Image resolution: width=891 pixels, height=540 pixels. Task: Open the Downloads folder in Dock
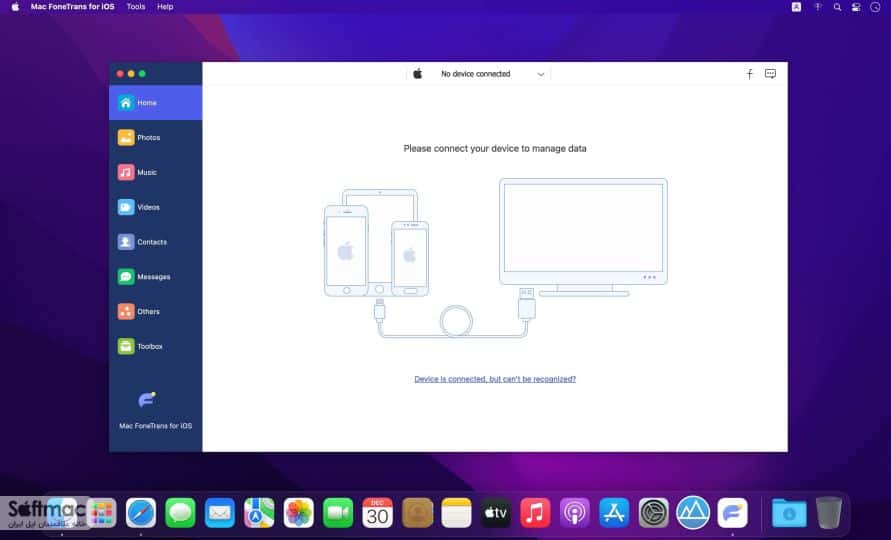[789, 513]
